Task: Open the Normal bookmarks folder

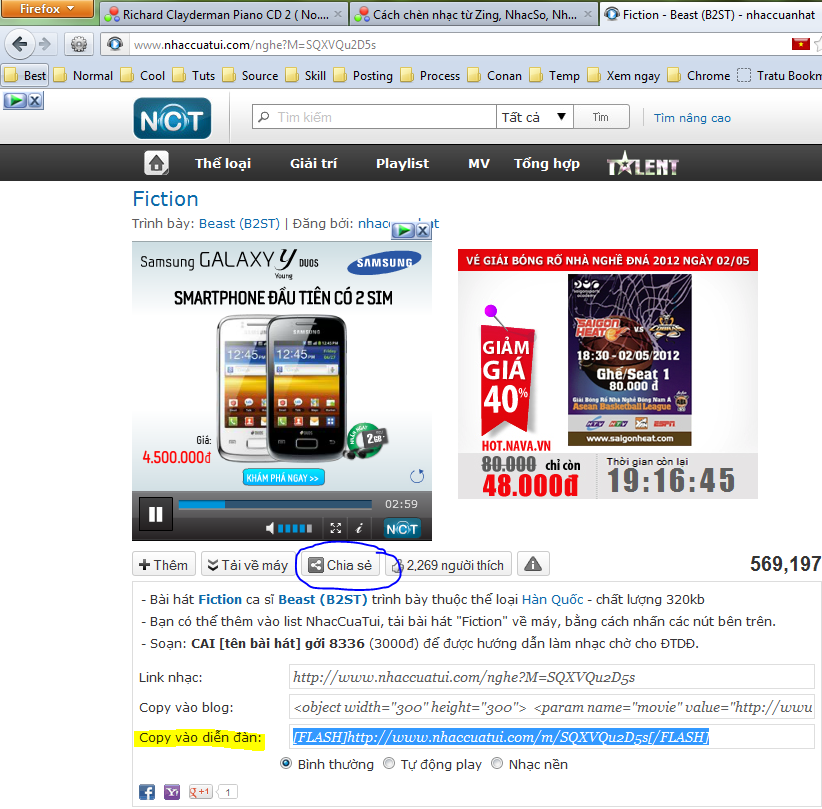Action: tap(84, 75)
